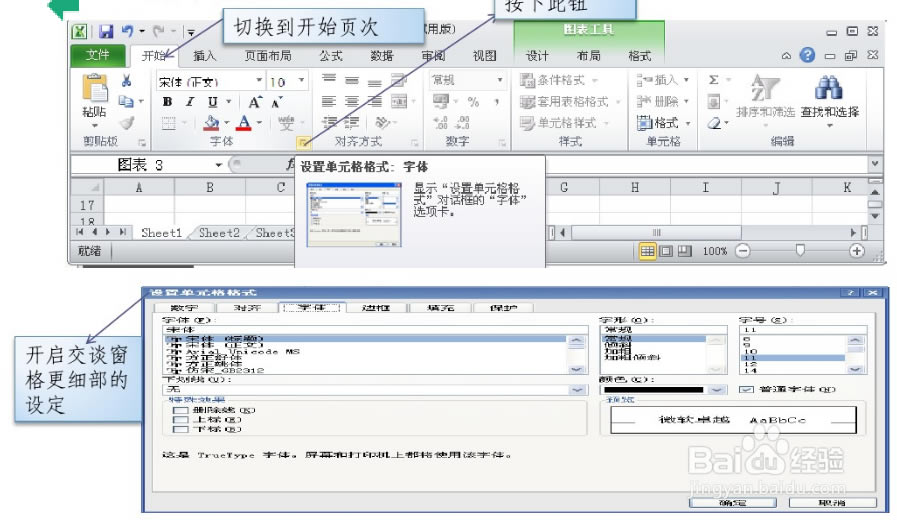Switch to the 页面布局 Page Layout tab
Image resolution: width=897 pixels, height=520 pixels.
pos(268,55)
